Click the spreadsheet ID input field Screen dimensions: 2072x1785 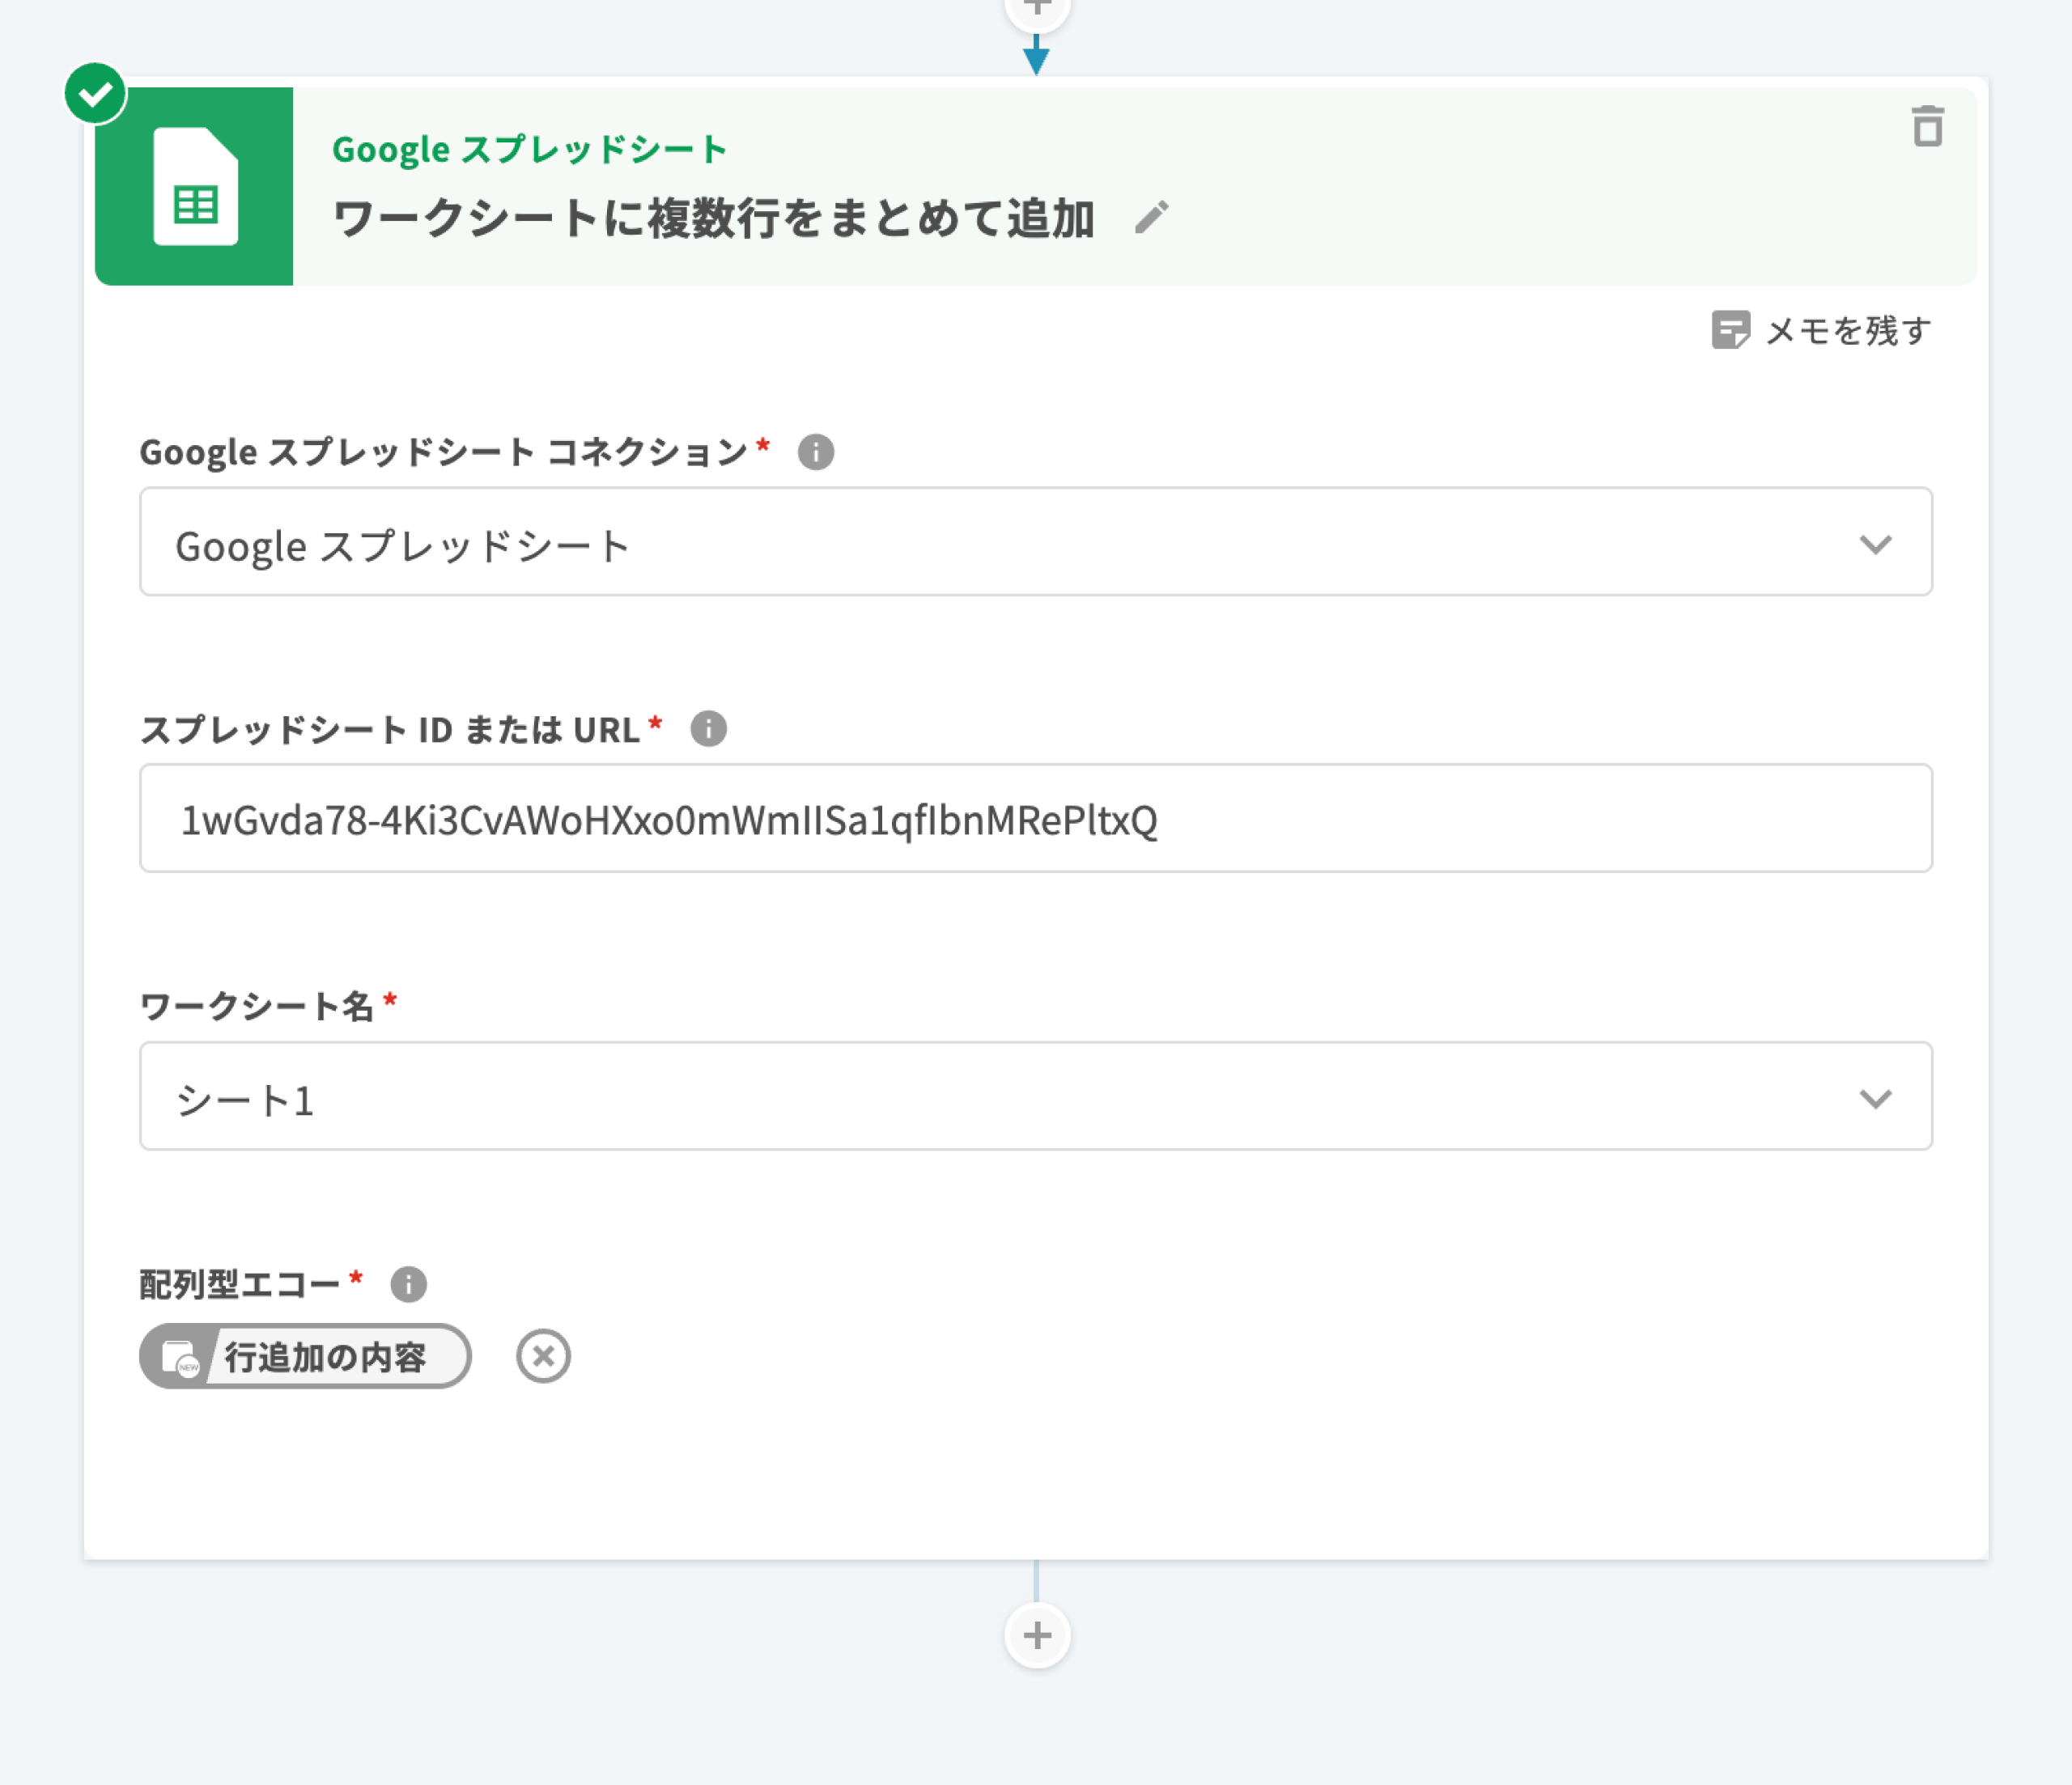[1035, 819]
